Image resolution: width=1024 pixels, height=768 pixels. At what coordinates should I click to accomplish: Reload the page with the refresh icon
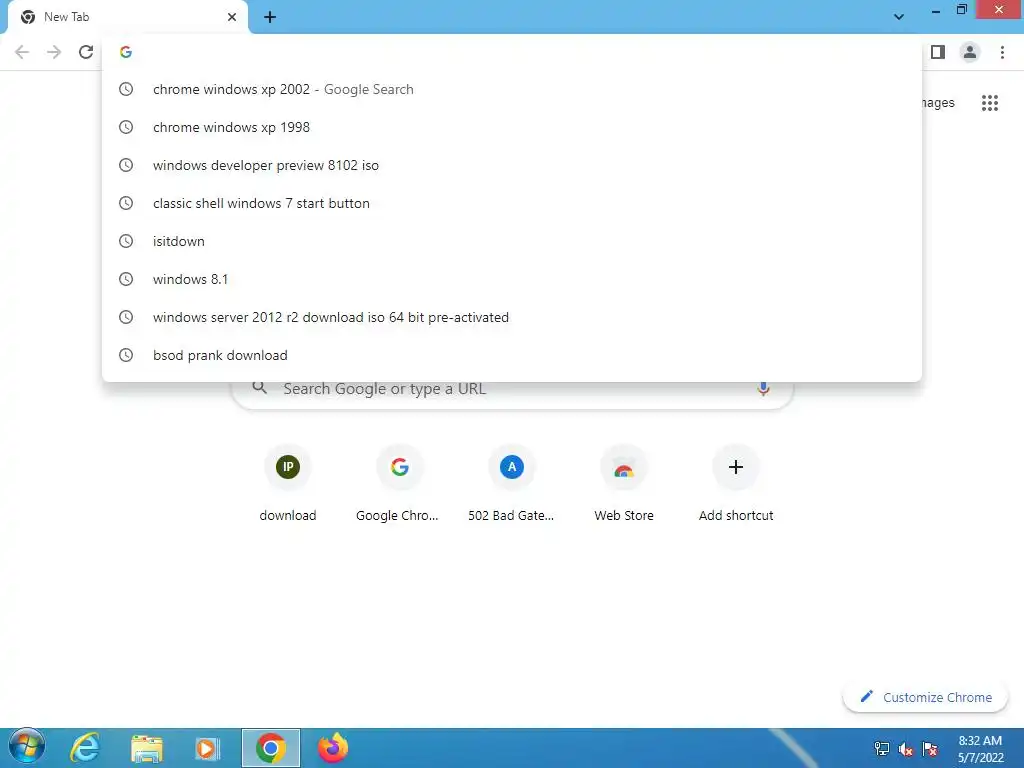86,52
